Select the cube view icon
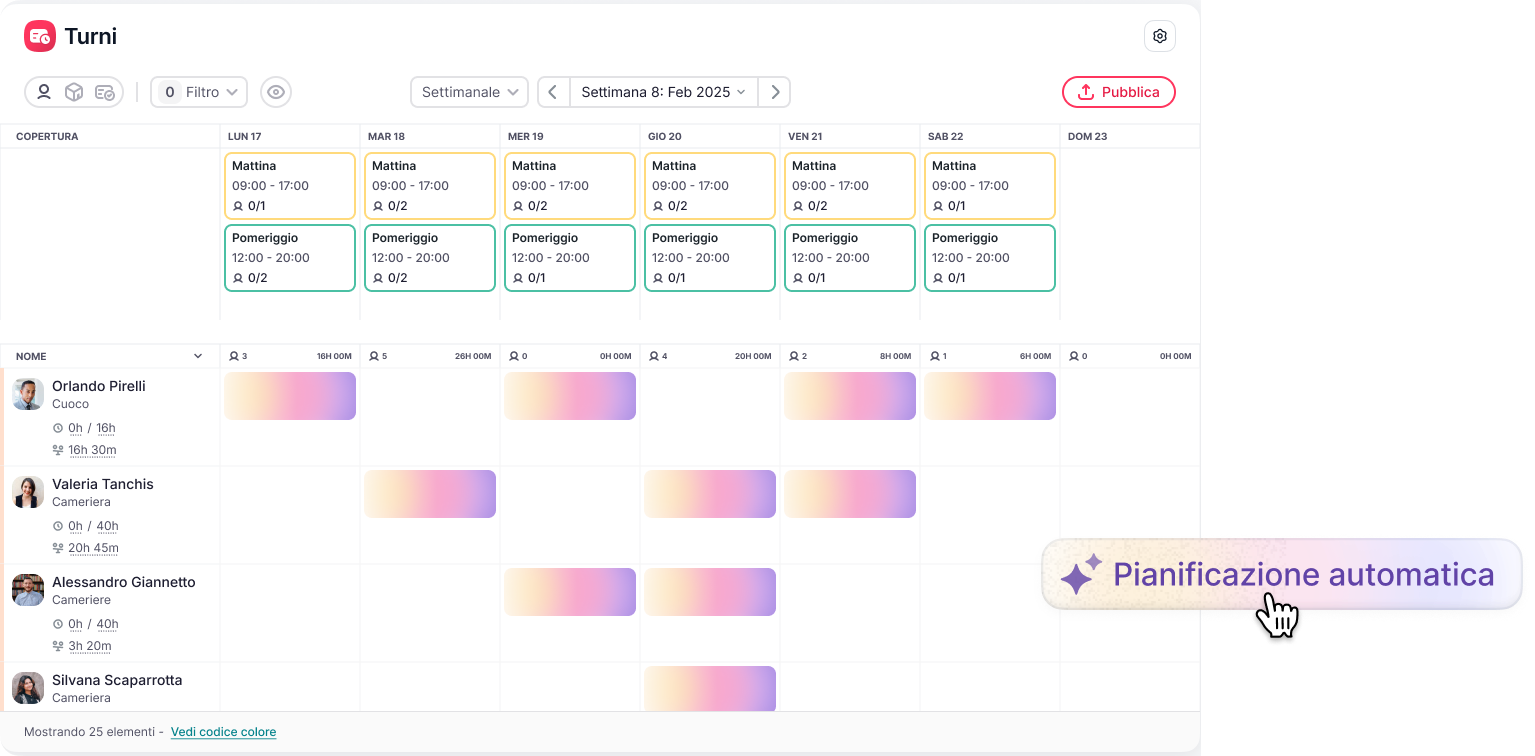 pyautogui.click(x=74, y=92)
